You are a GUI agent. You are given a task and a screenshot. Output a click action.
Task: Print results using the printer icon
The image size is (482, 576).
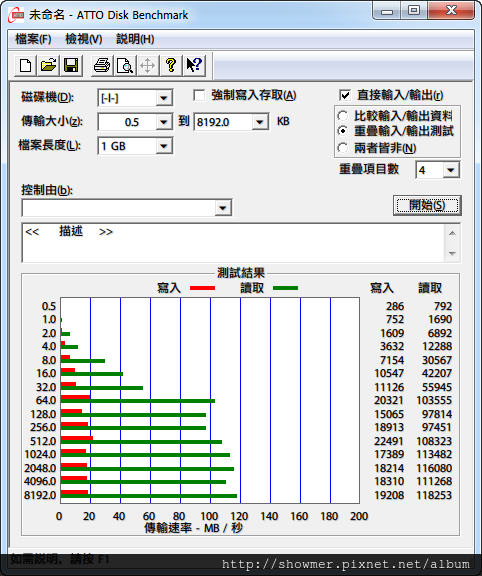[x=102, y=66]
